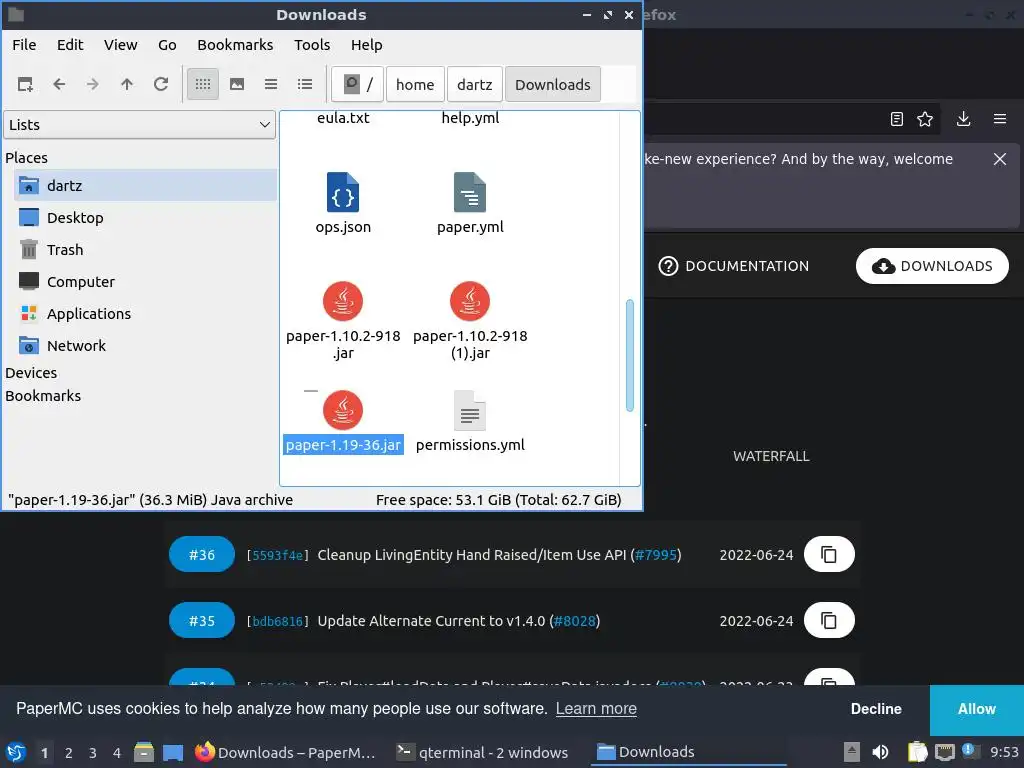Select the WATERFALL tab on PaperMC
This screenshot has width=1024, height=768.
[x=771, y=456]
